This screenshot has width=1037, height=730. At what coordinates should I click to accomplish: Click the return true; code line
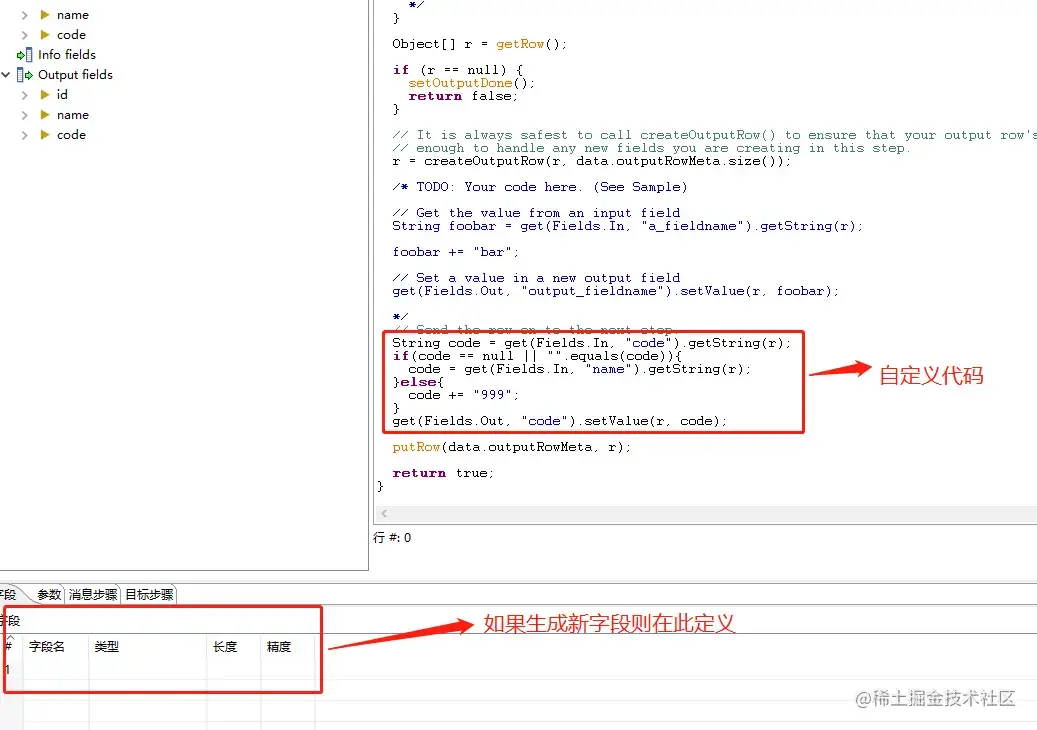[x=442, y=473]
